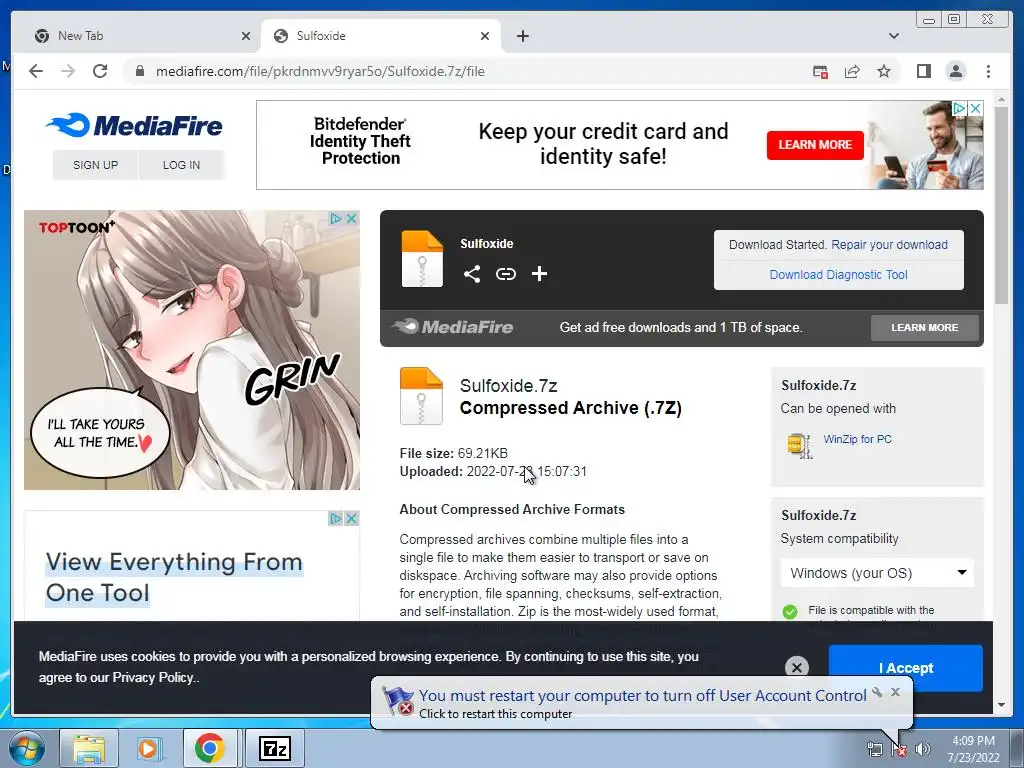
Task: Click the Sulfoxide file icon in dark header
Action: [x=422, y=259]
